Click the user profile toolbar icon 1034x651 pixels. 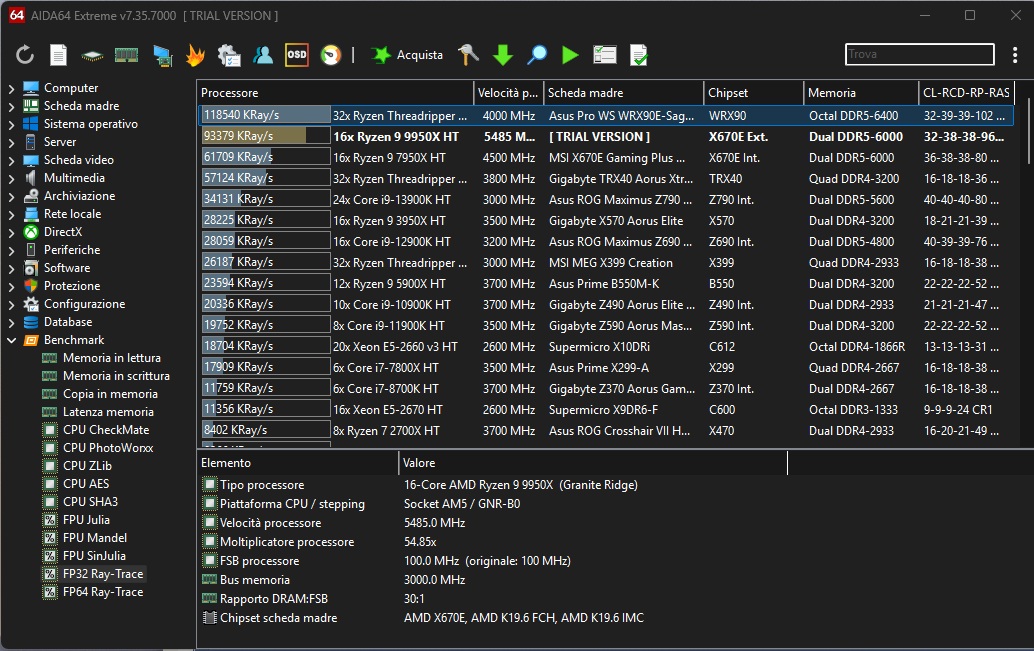point(262,55)
